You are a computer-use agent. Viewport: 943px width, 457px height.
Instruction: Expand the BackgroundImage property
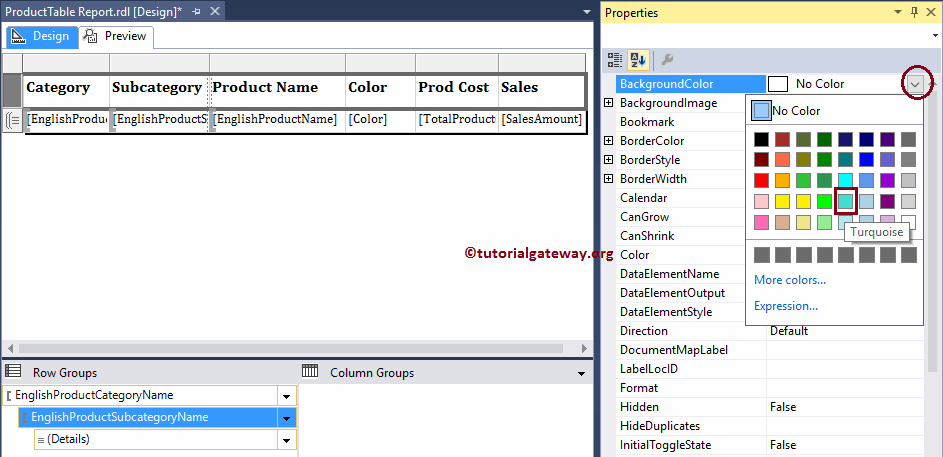[x=609, y=103]
